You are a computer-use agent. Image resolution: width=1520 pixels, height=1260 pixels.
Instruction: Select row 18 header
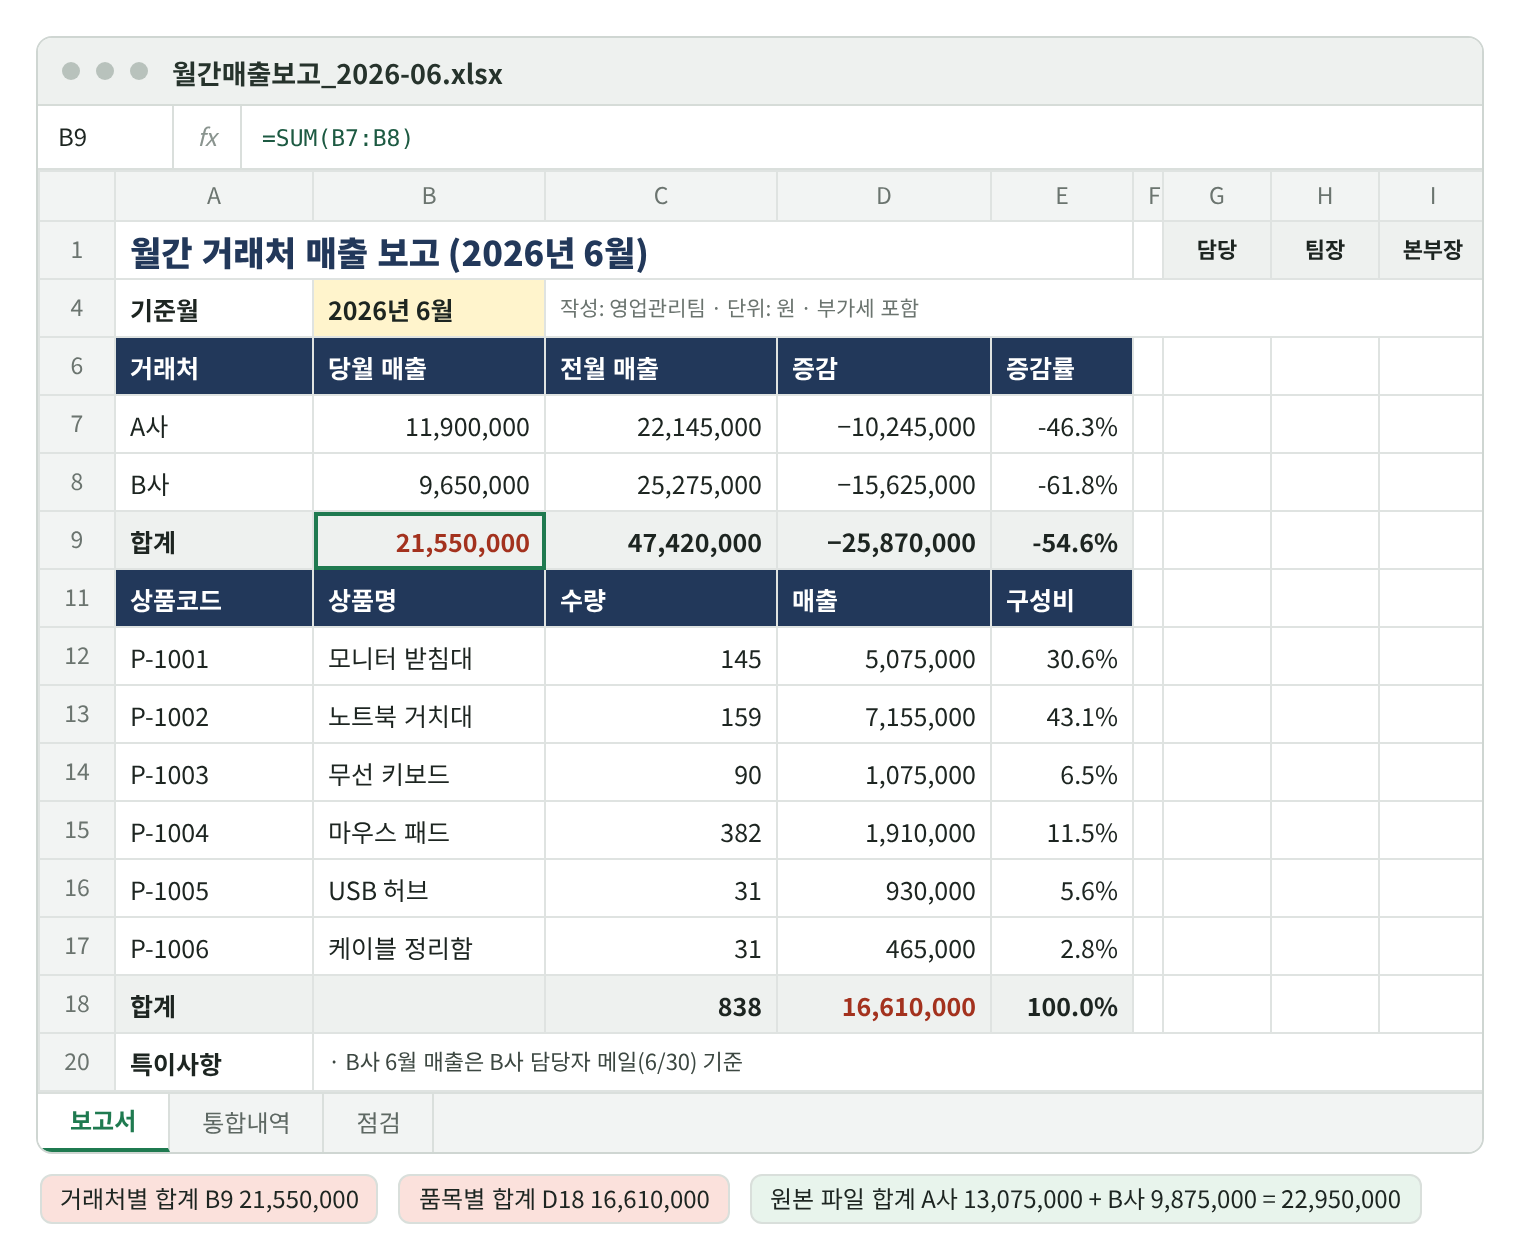(x=77, y=1005)
